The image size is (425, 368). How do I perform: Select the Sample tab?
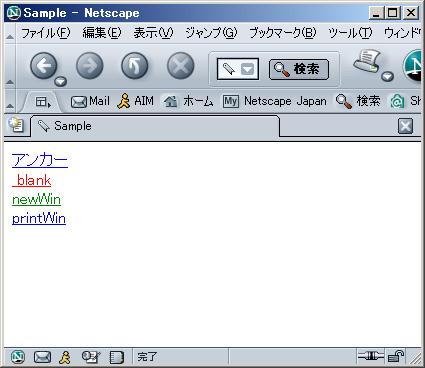pyautogui.click(x=155, y=126)
